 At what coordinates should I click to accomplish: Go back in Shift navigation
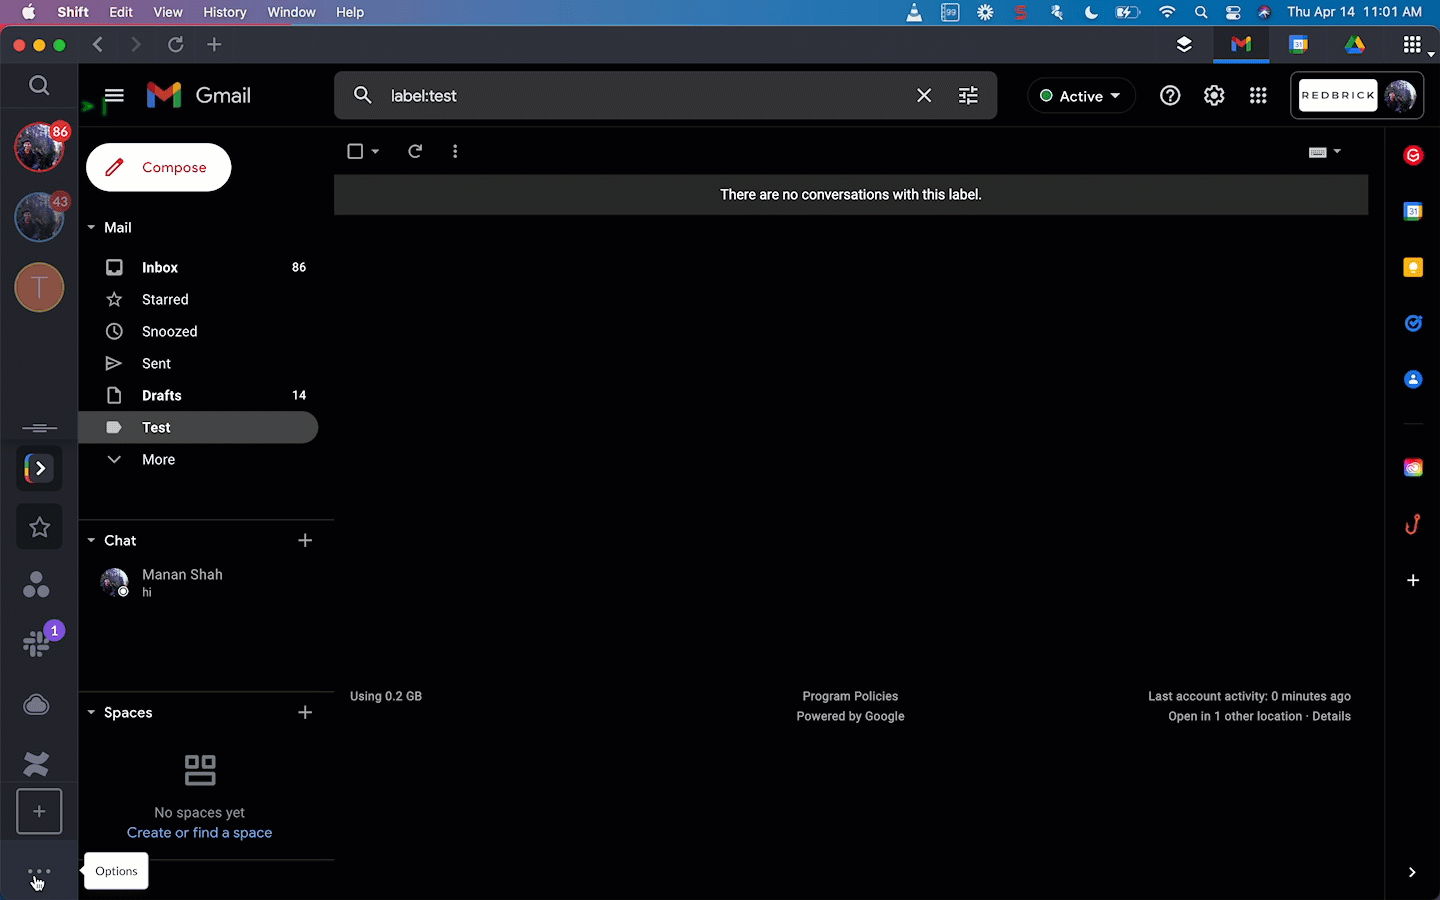98,44
